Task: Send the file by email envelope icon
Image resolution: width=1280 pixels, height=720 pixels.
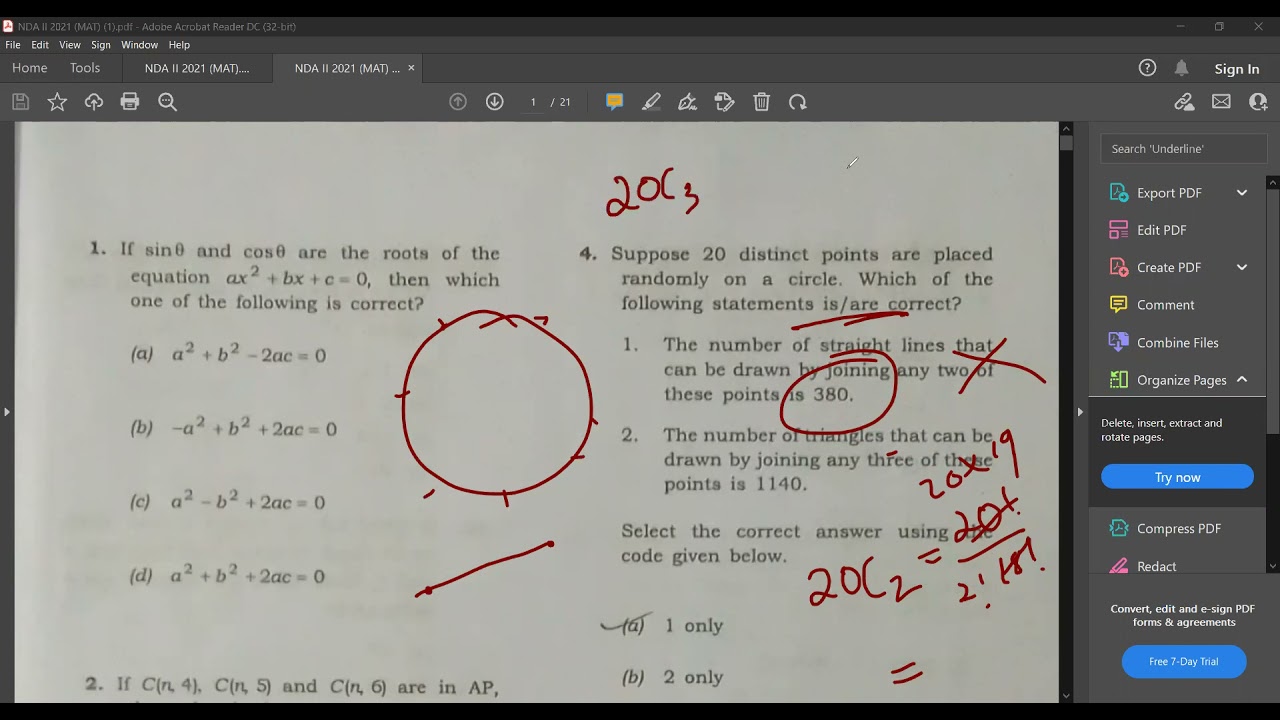Action: pos(1221,102)
